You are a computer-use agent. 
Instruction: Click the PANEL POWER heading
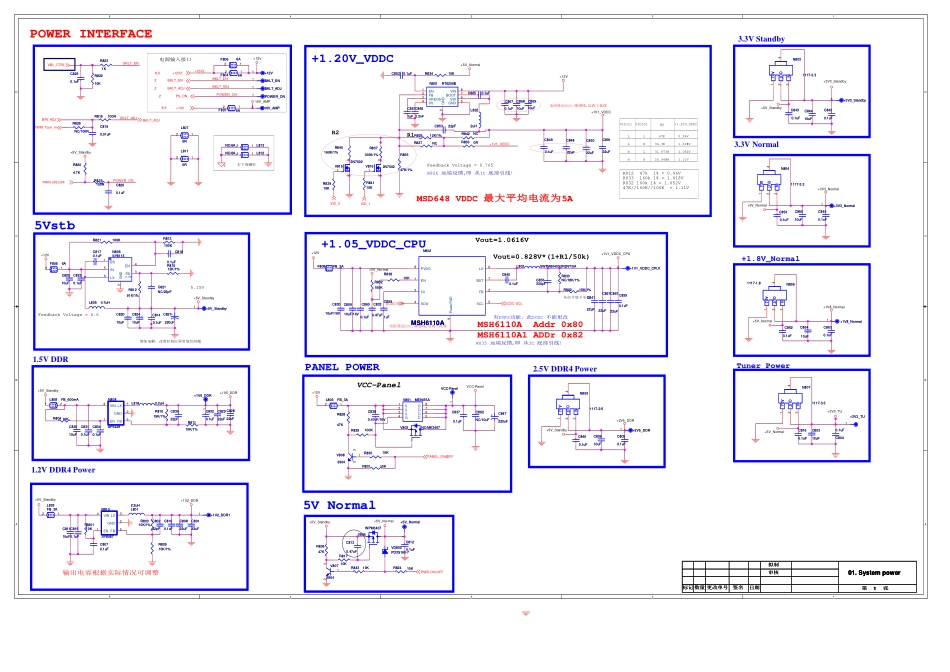[342, 367]
